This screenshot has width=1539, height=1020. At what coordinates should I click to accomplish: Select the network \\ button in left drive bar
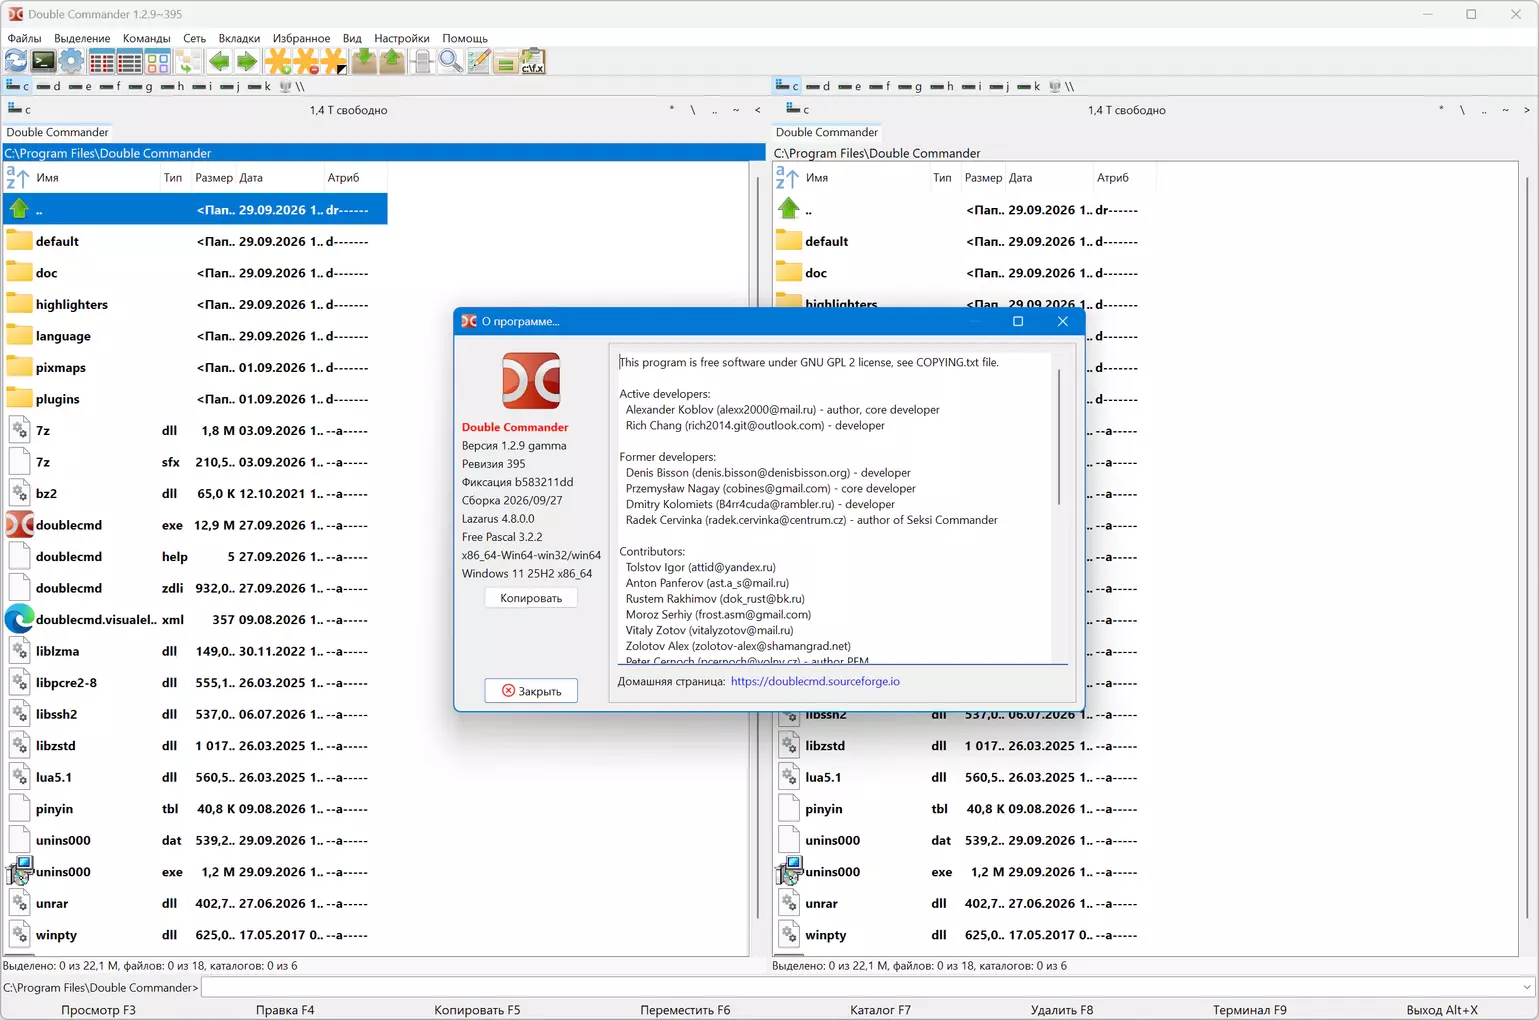pos(293,86)
